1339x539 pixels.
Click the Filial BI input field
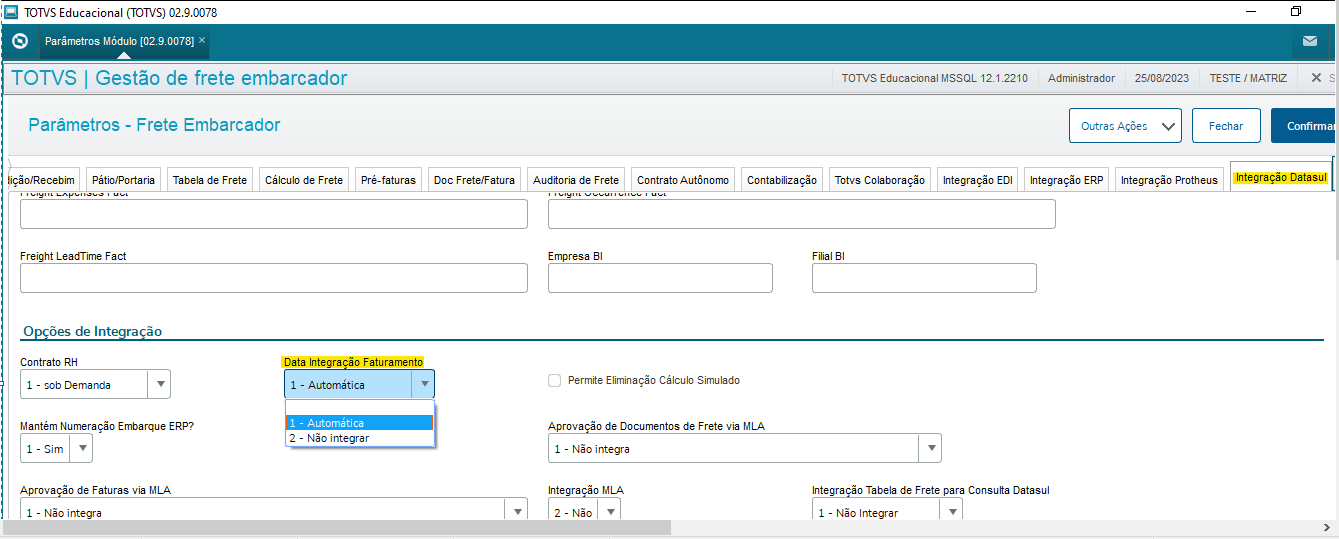point(924,278)
